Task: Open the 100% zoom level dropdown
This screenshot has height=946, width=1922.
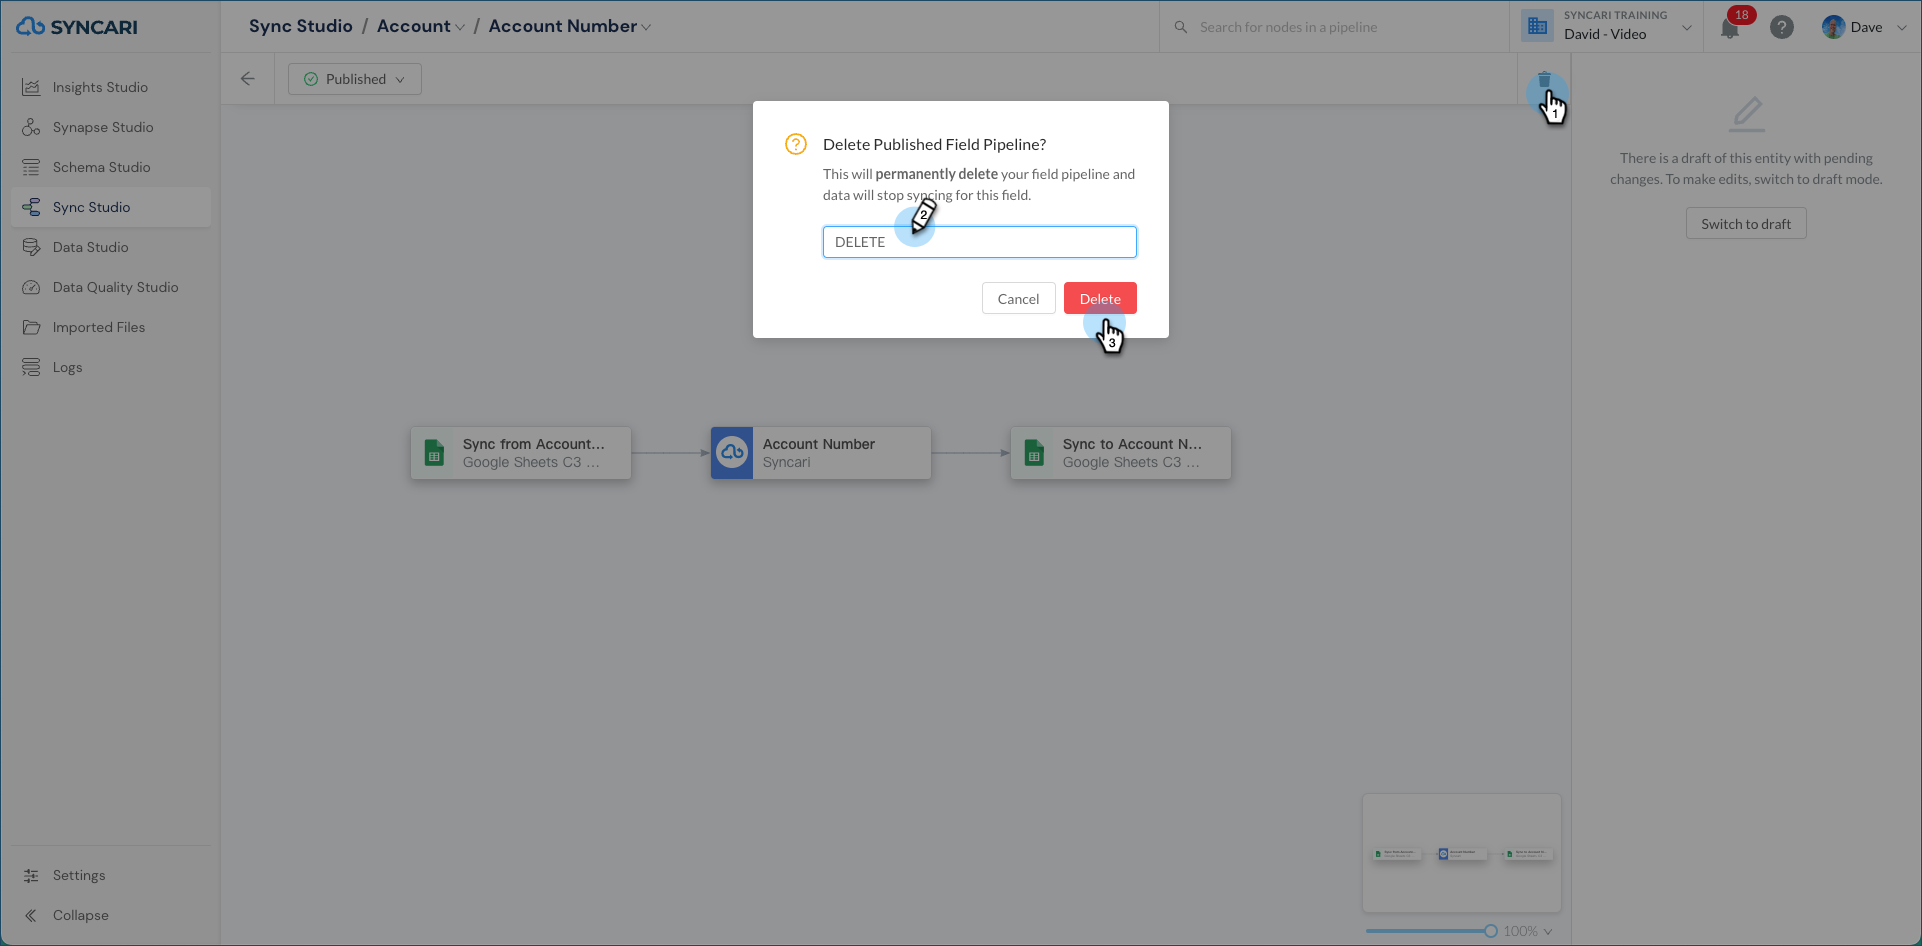Action: click(1528, 931)
